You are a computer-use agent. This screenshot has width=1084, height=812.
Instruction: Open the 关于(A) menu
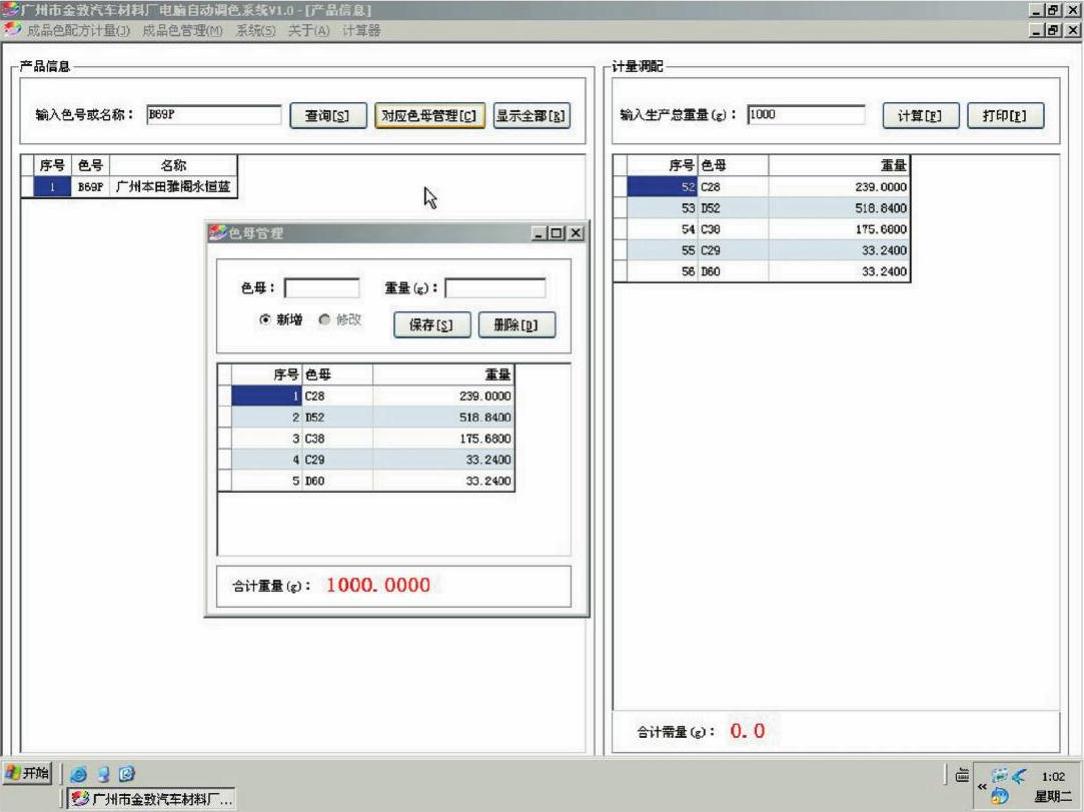[x=308, y=30]
